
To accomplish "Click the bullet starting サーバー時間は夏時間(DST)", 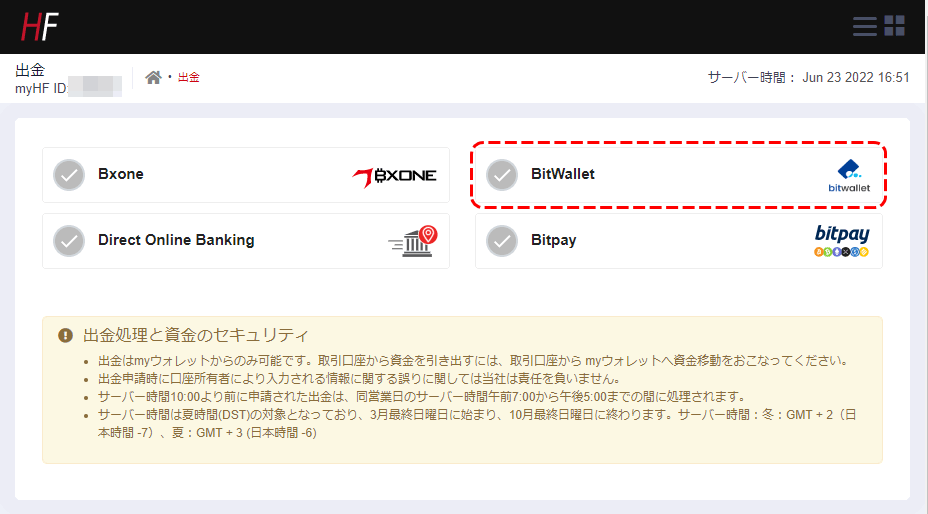I will (x=477, y=423).
